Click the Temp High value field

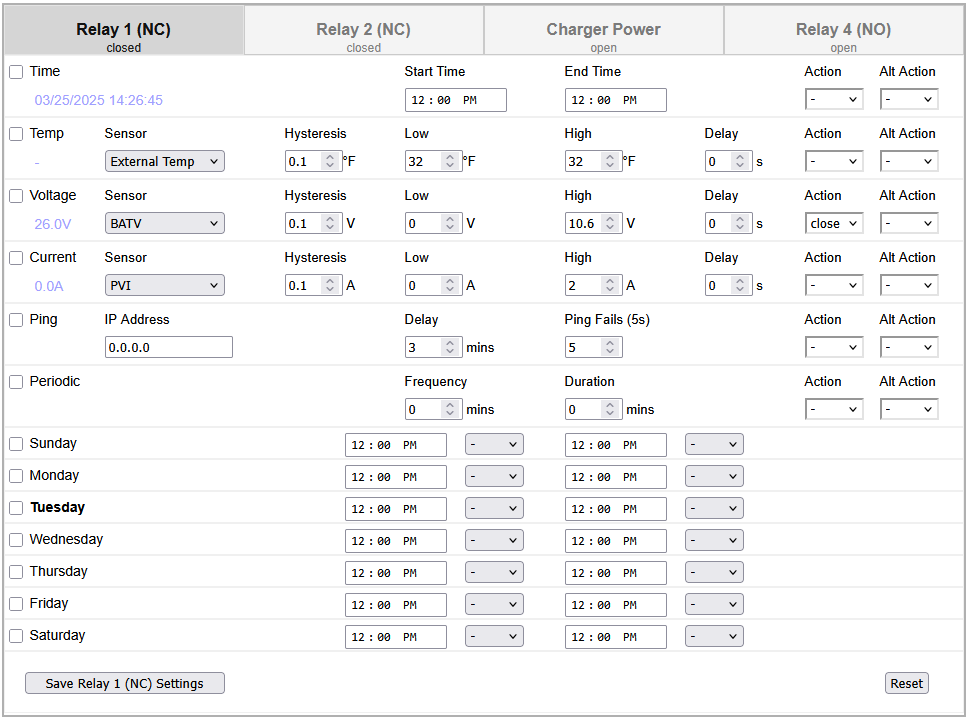pos(593,161)
